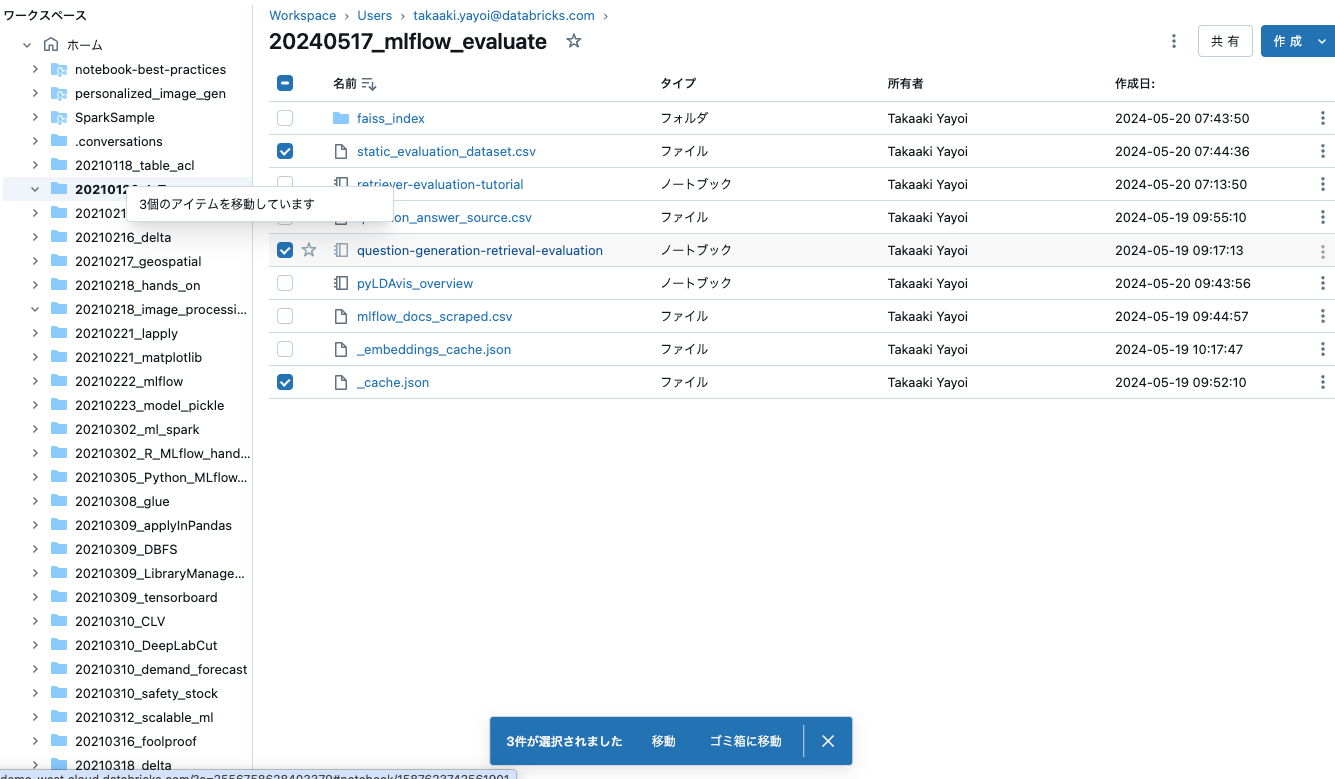Click the folder icon beside faiss_index

[x=340, y=118]
